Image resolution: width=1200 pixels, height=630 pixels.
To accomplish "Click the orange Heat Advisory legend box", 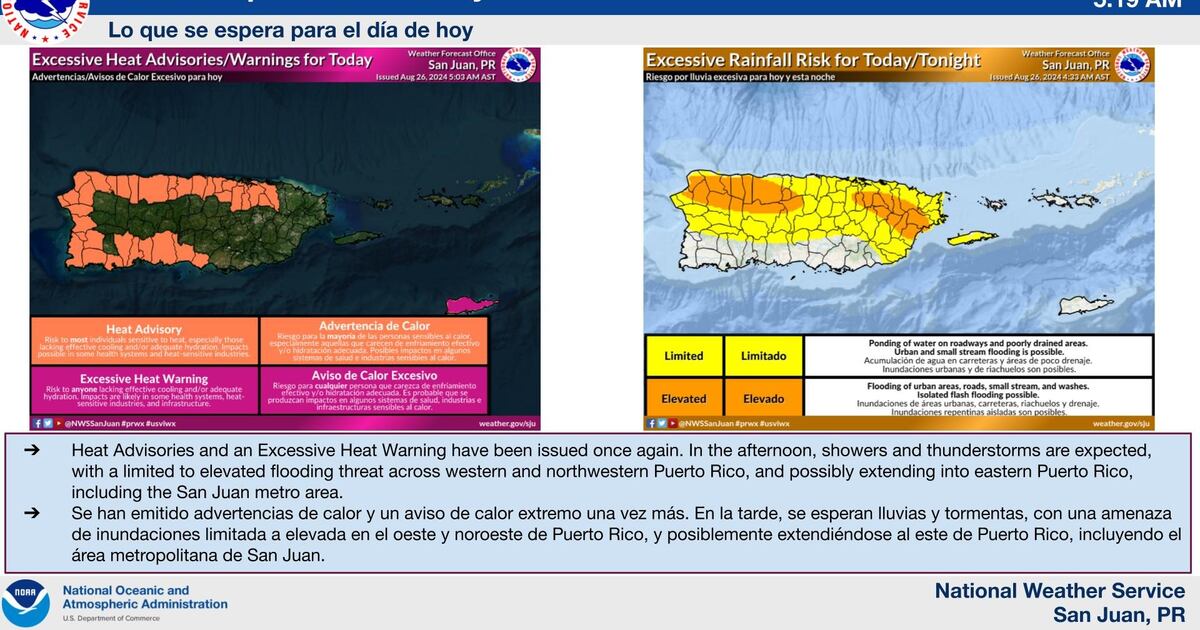I will [144, 341].
